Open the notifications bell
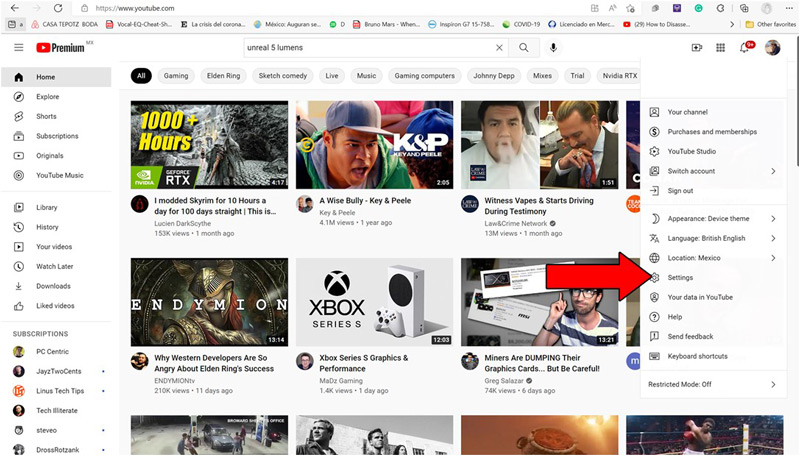Screen dimensions: 800x456 (744, 47)
